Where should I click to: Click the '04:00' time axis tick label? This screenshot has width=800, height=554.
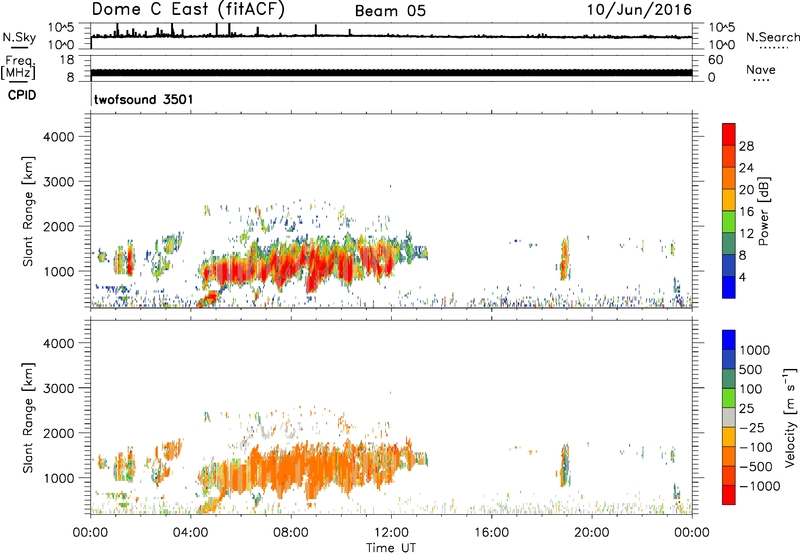point(191,533)
